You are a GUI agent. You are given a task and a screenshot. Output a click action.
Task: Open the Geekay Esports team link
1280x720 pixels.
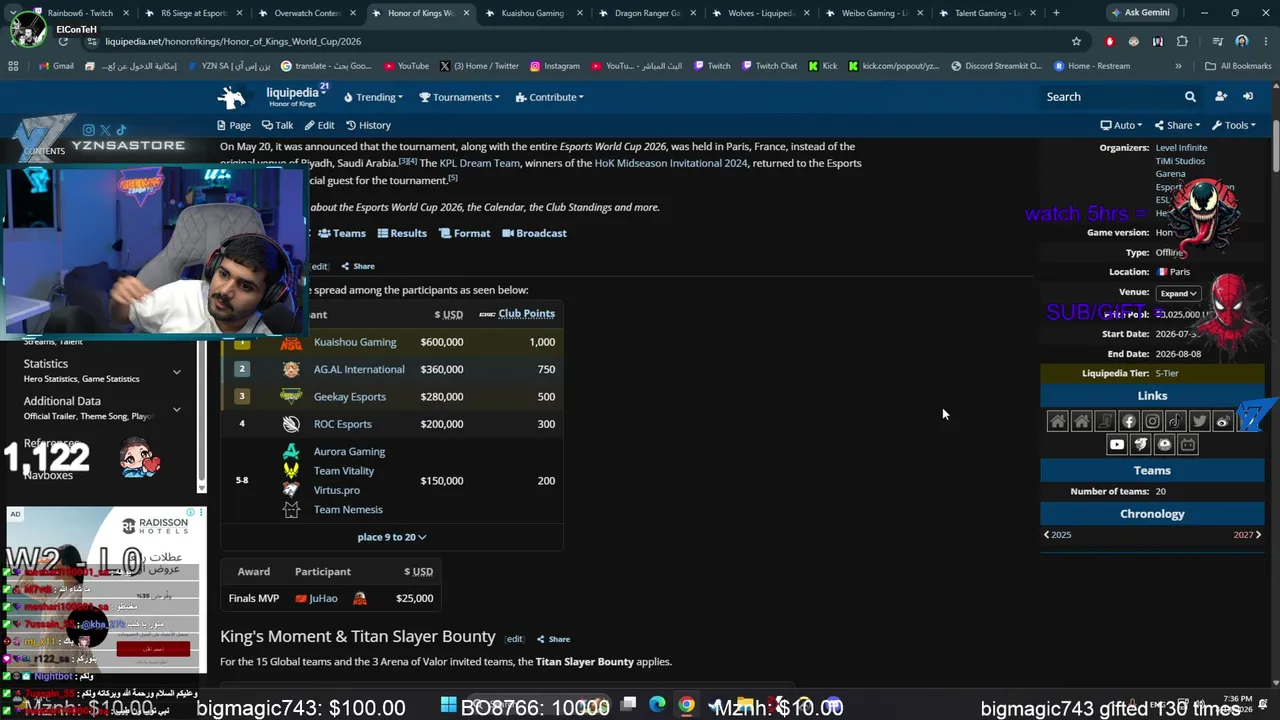(350, 396)
